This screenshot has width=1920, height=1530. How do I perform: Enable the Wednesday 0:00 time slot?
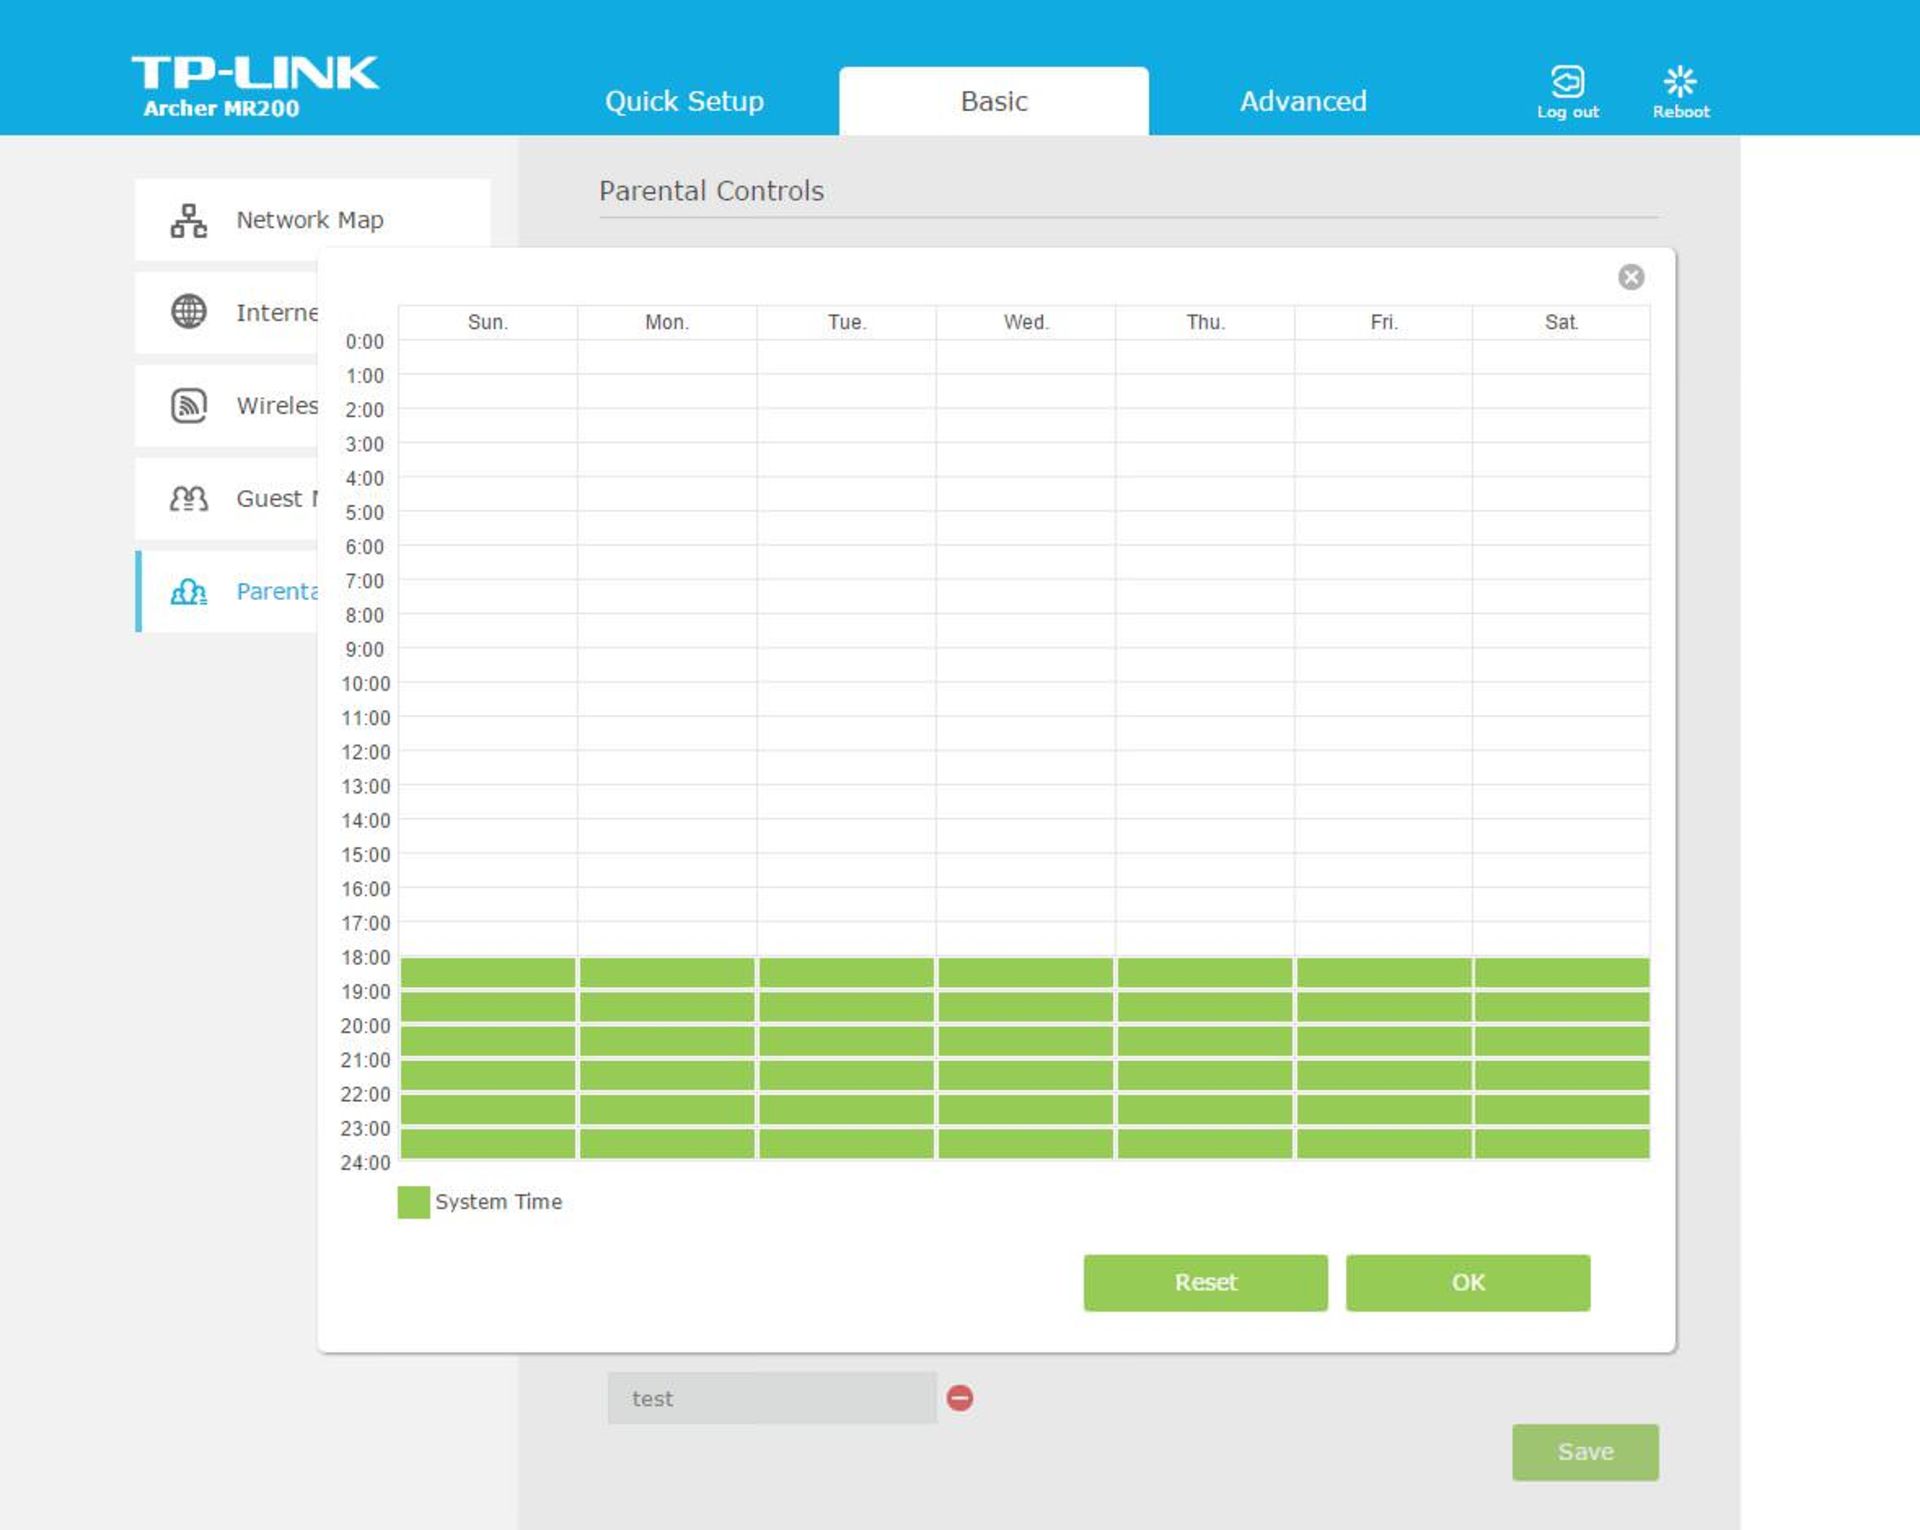[1025, 355]
